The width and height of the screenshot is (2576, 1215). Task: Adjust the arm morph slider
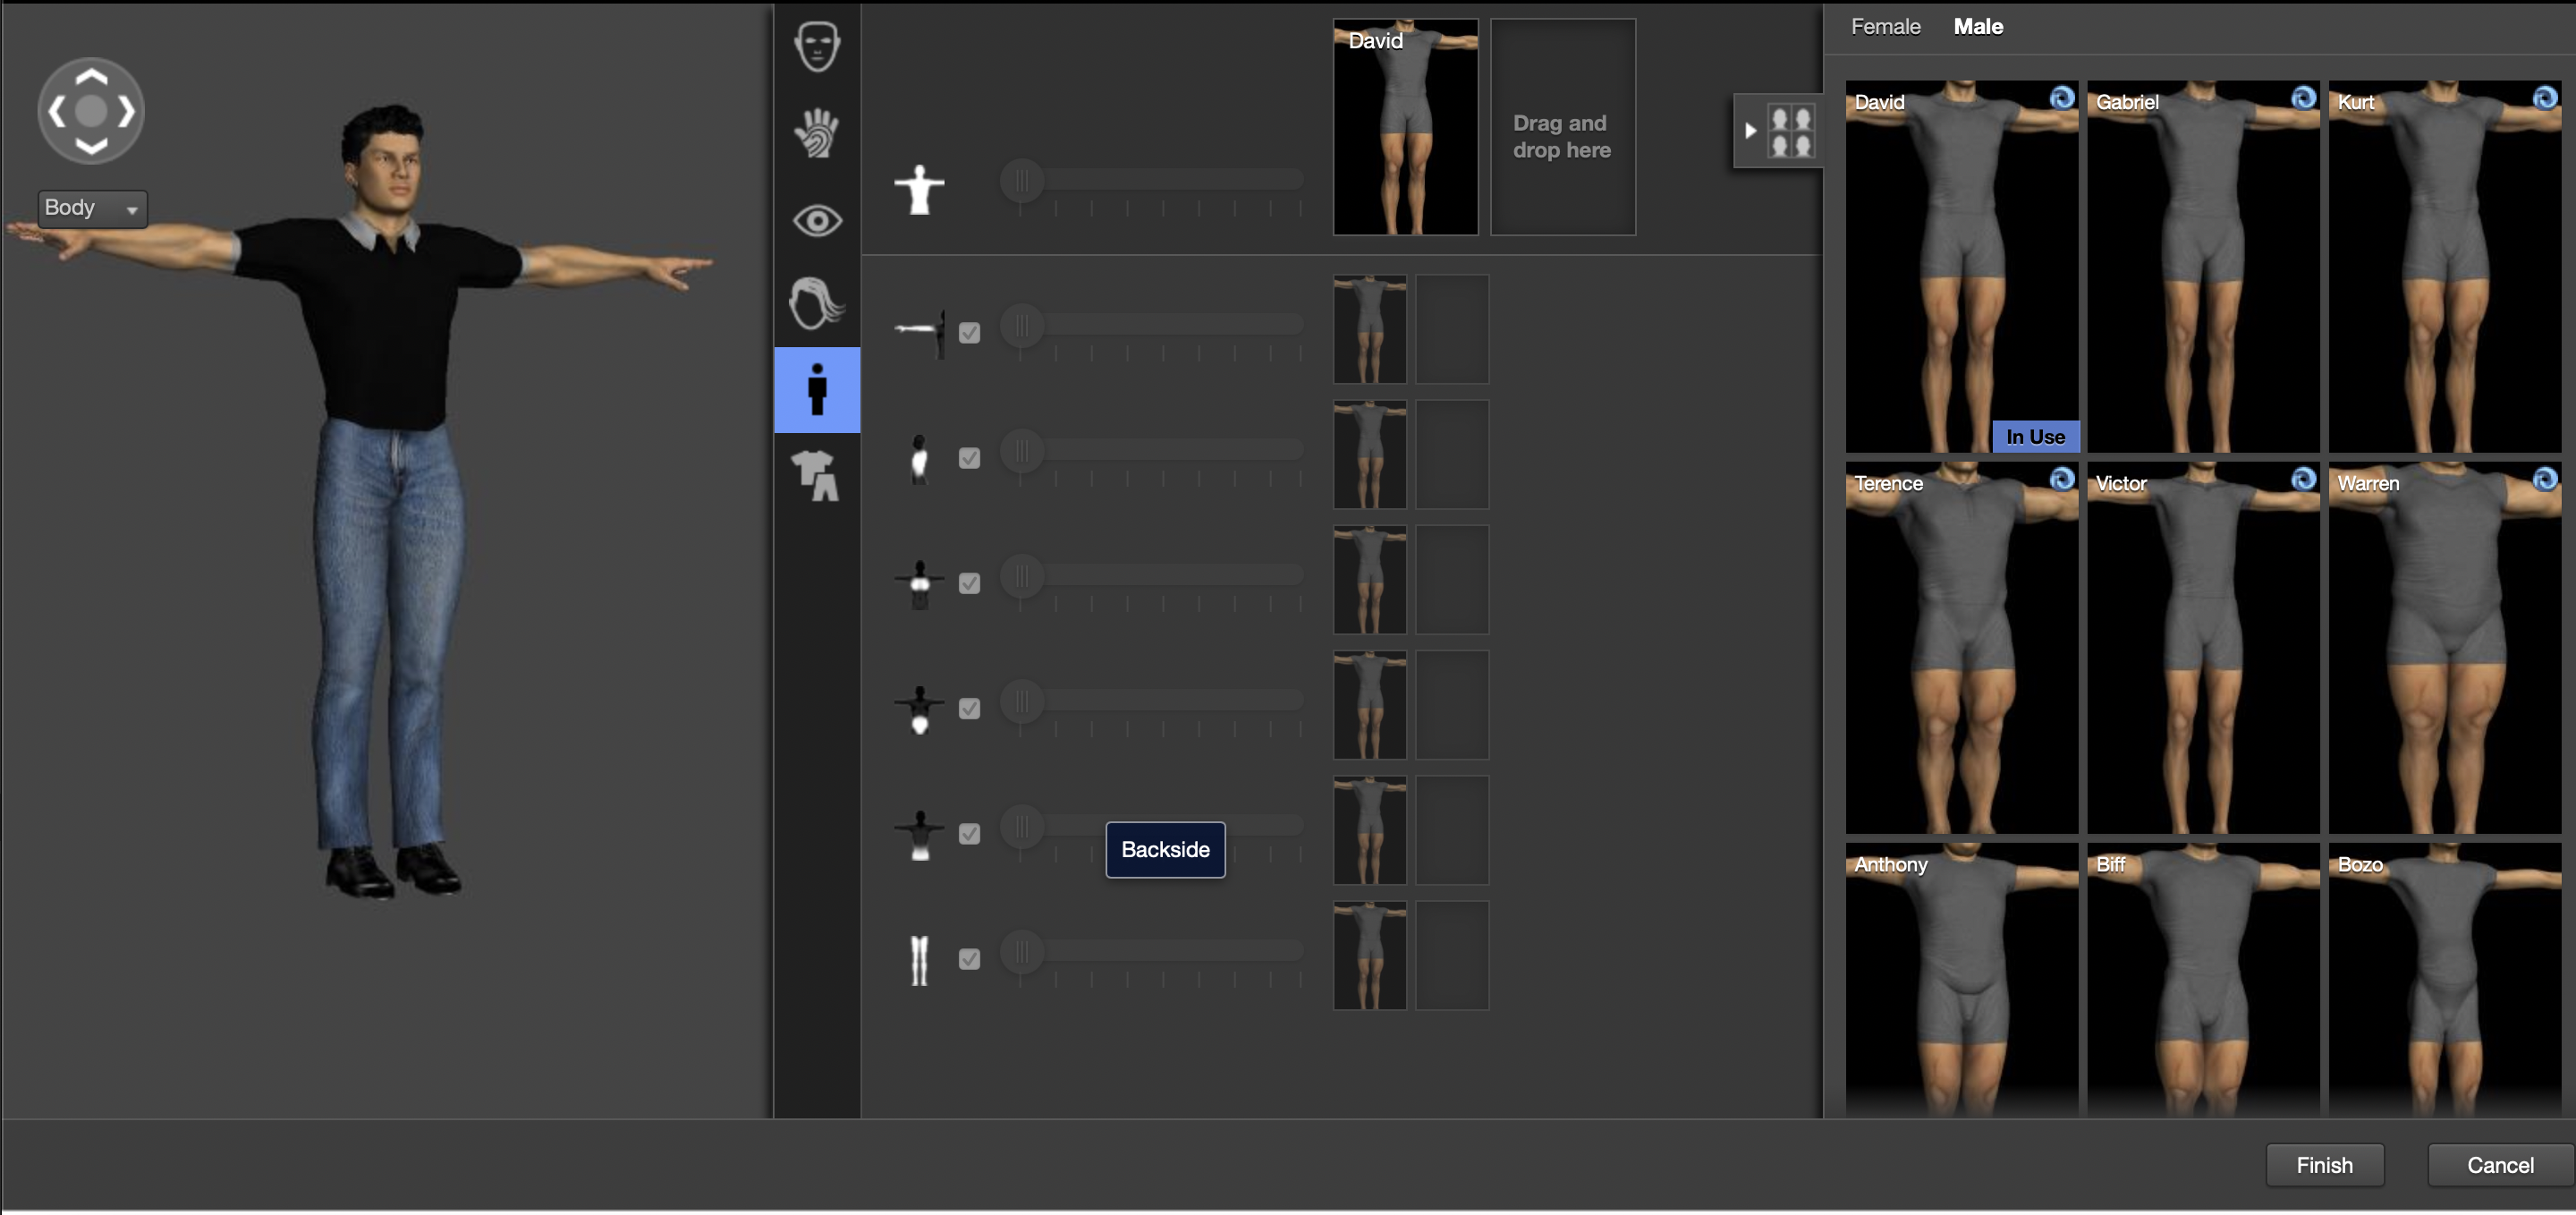tap(1152, 325)
